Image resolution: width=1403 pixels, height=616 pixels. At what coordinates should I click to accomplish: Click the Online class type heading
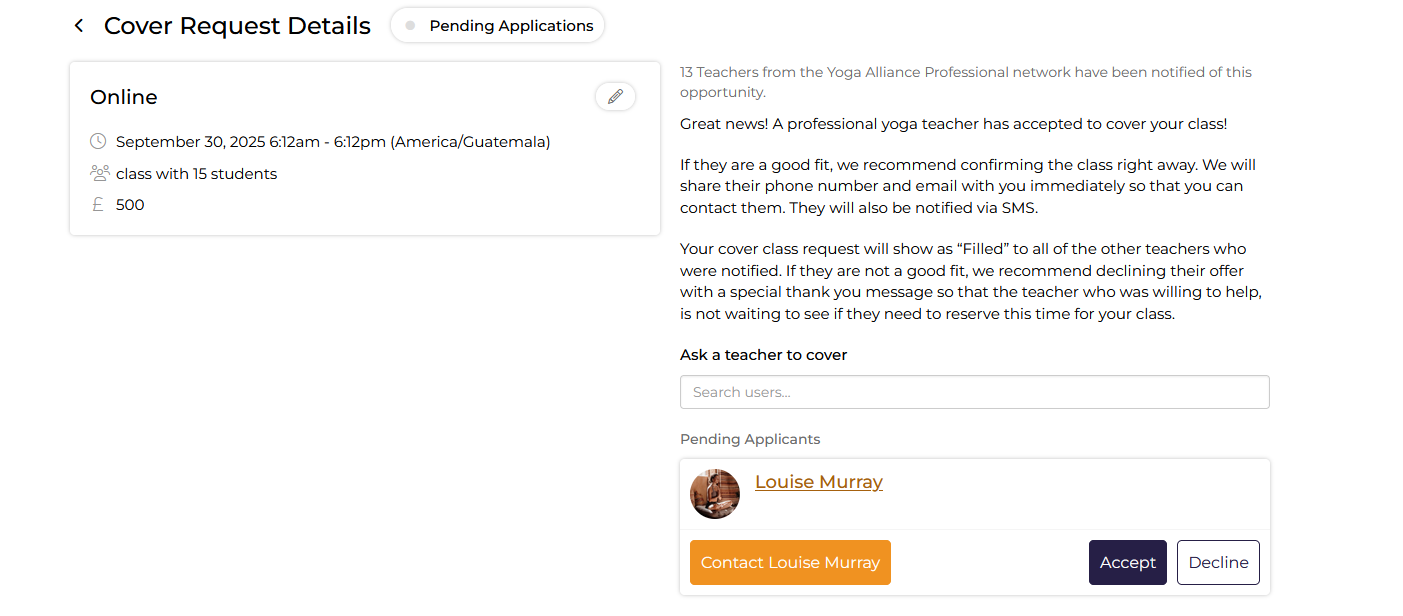point(124,97)
